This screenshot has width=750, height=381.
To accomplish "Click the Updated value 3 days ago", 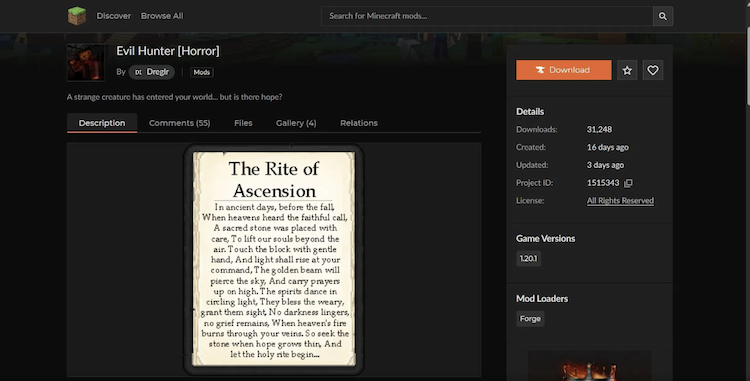I will (605, 165).
